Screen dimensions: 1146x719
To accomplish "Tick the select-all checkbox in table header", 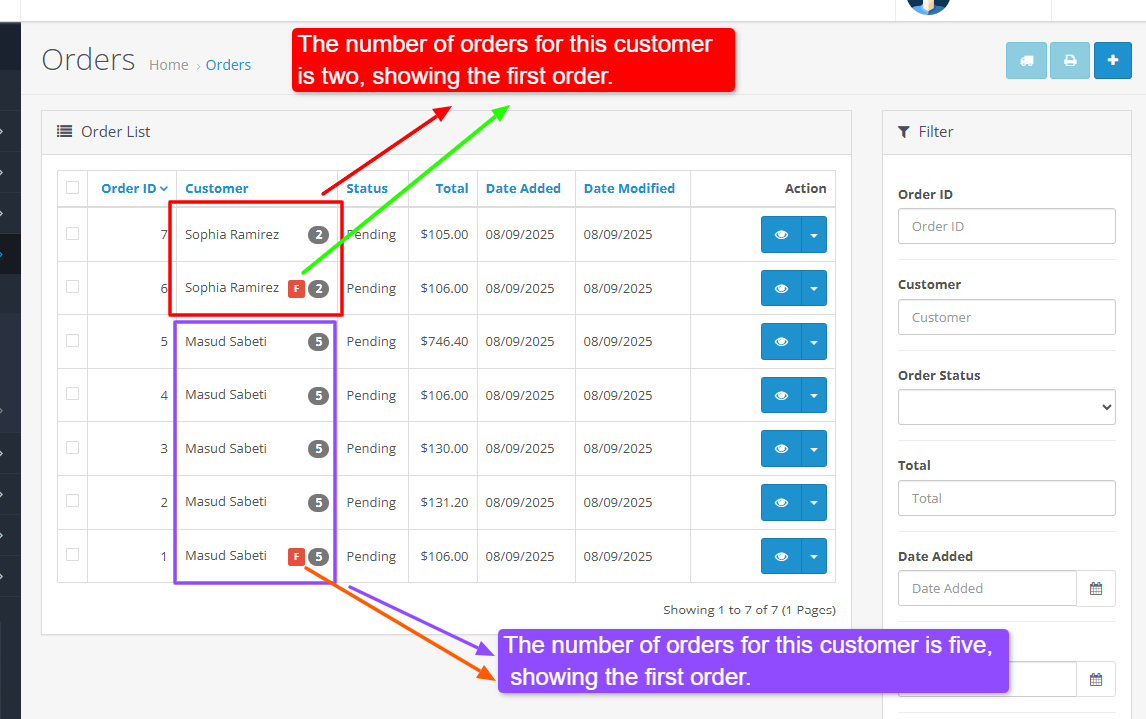I will [x=72, y=187].
